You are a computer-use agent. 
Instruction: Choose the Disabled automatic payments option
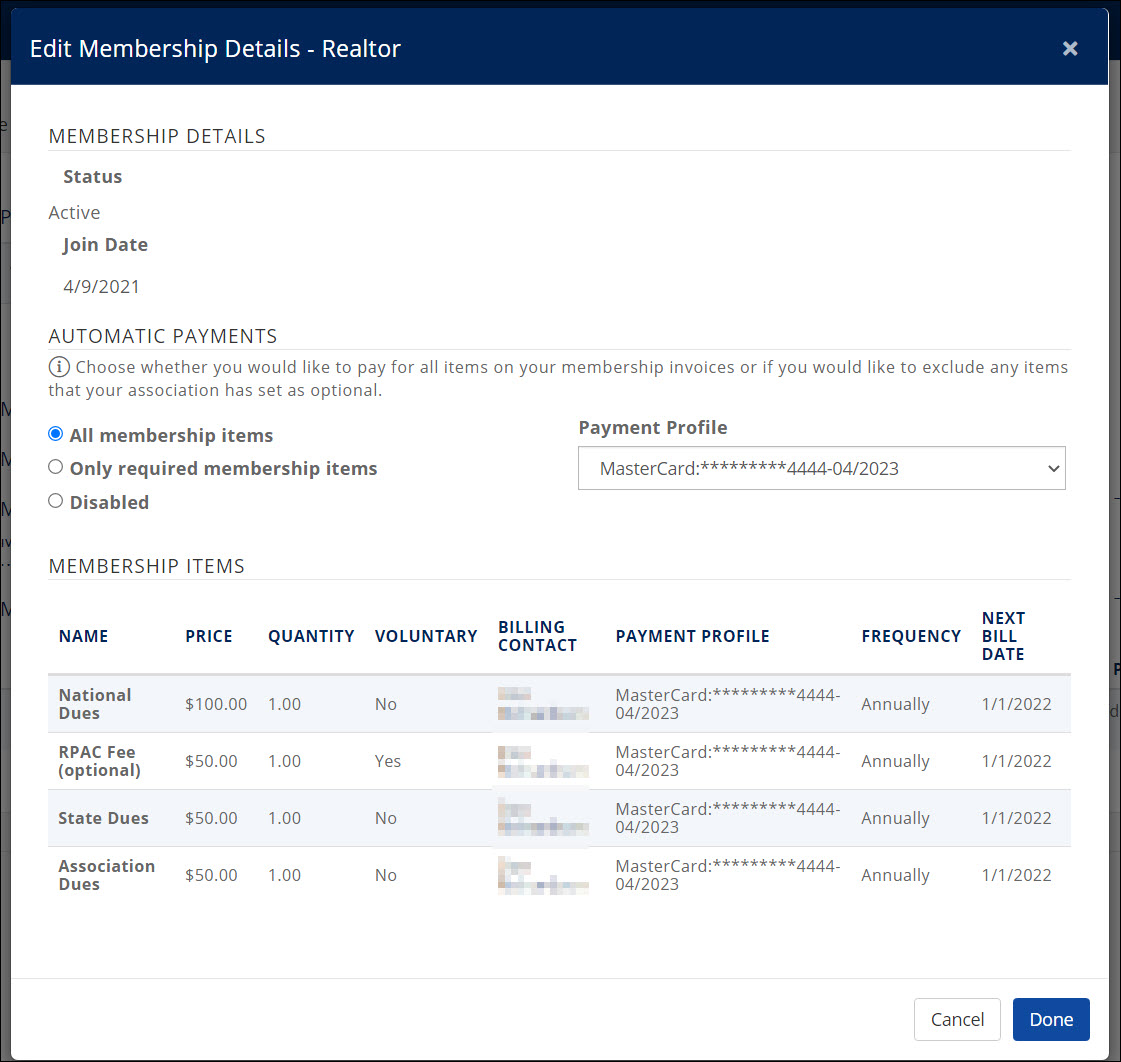tap(56, 501)
